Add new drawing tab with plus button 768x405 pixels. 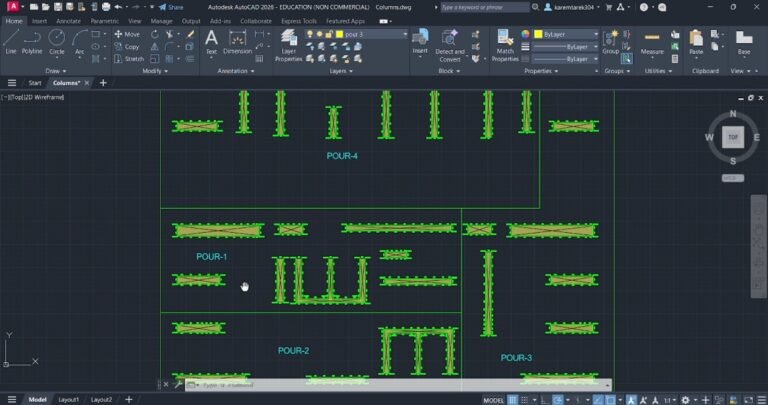tap(103, 83)
